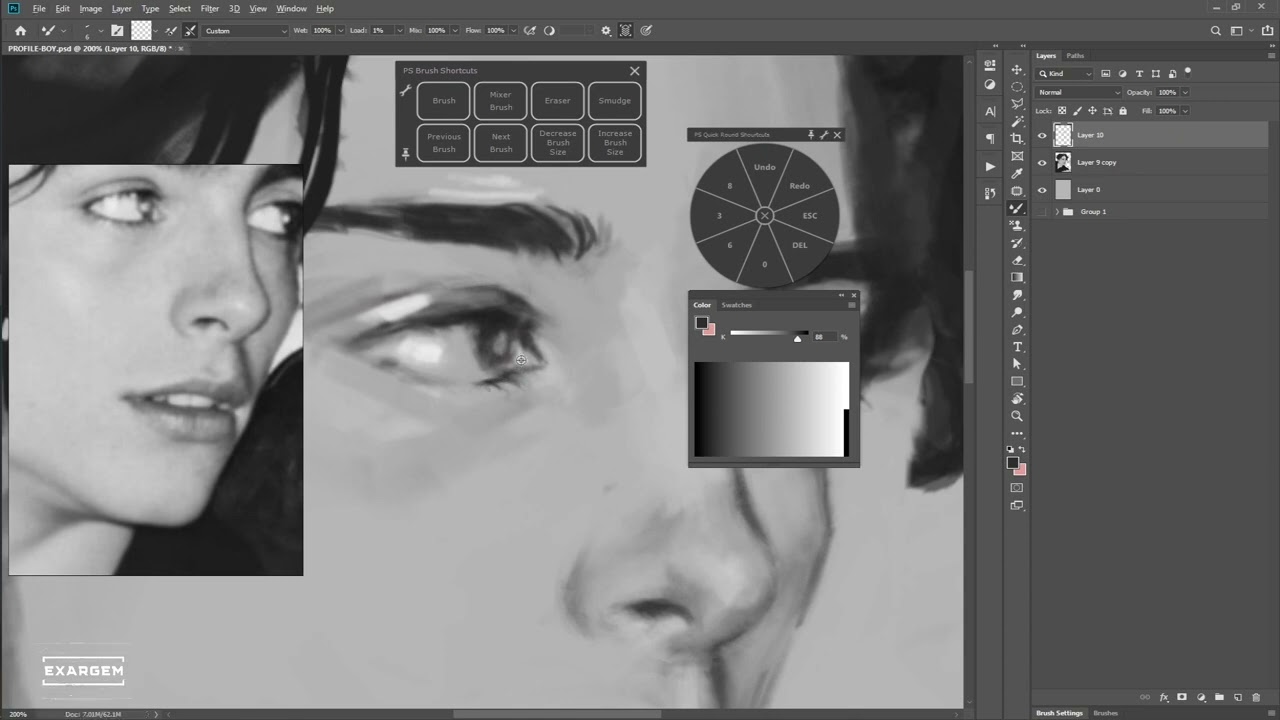Select the Magic Wand tool
The width and height of the screenshot is (1280, 720).
(1017, 121)
